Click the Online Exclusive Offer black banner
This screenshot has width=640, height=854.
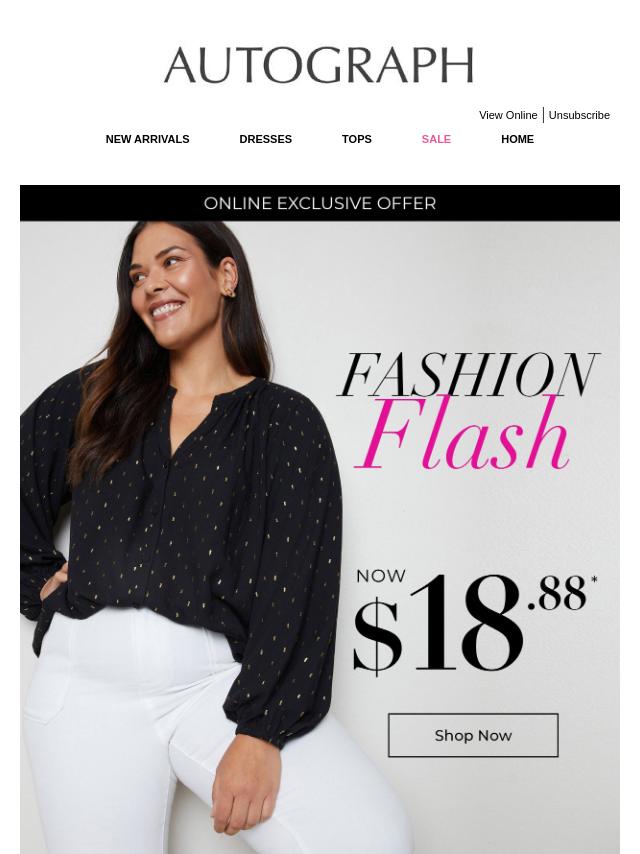point(320,203)
